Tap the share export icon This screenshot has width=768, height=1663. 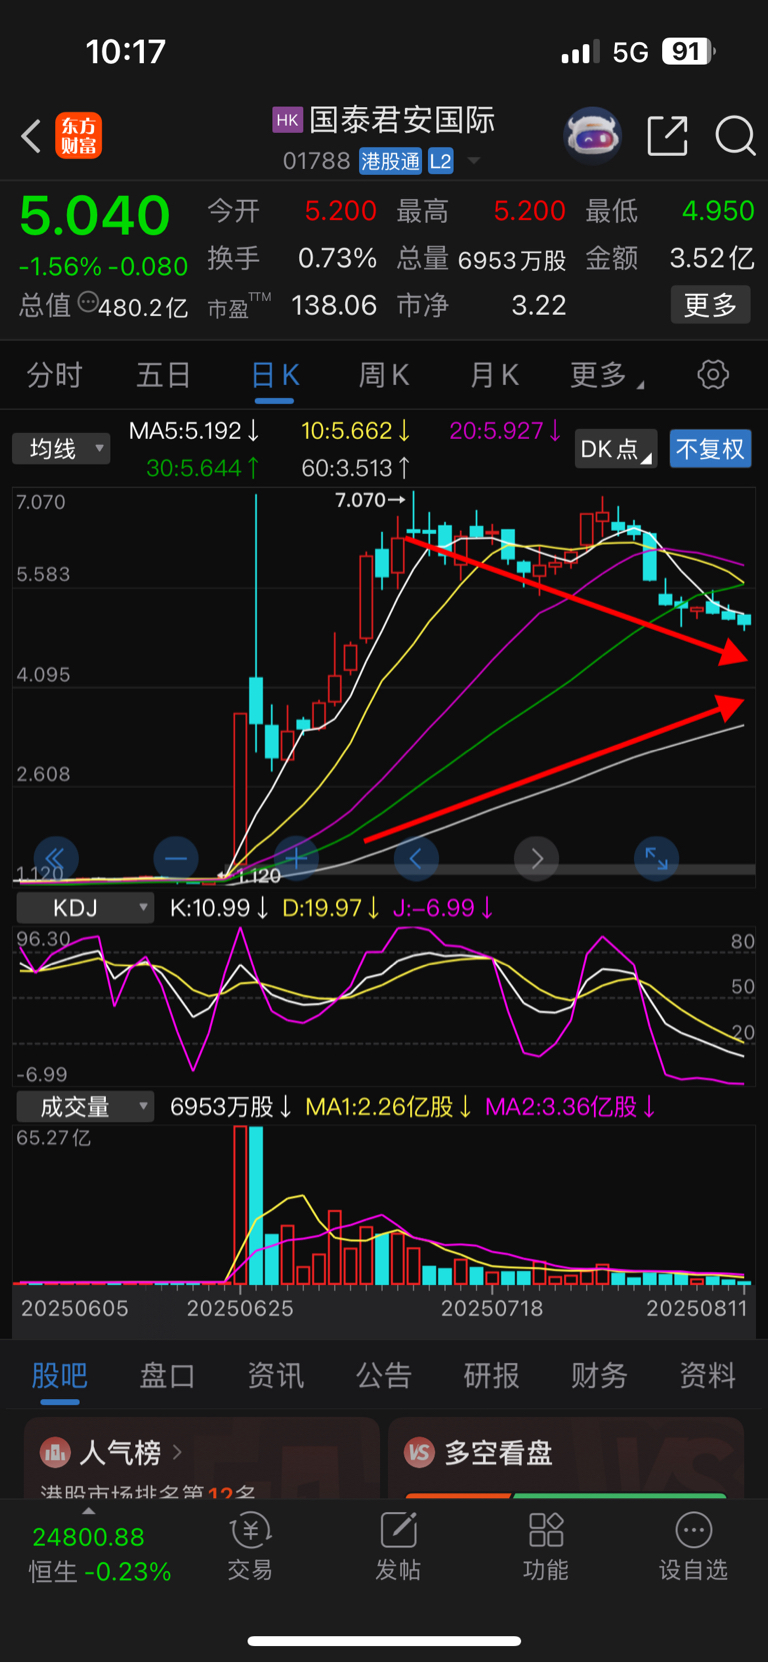(667, 135)
